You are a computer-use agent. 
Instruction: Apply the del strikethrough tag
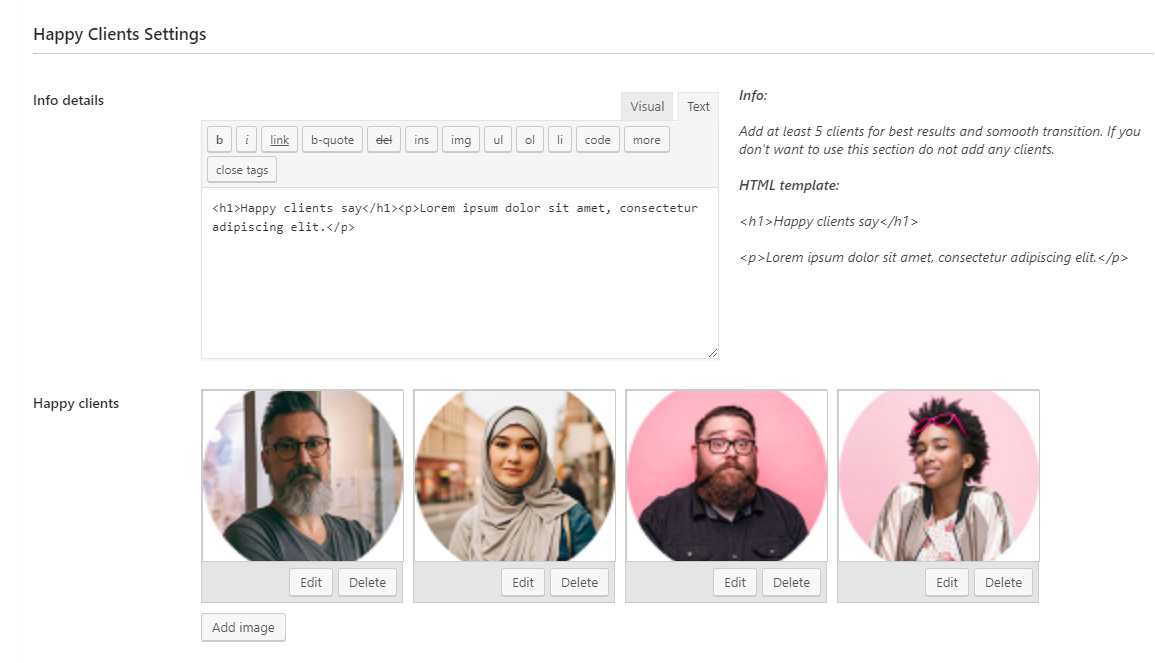(x=384, y=140)
